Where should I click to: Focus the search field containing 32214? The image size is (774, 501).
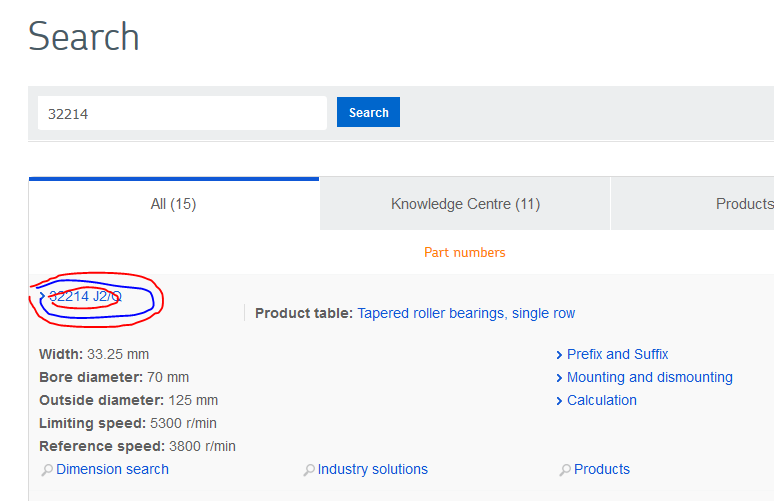[x=182, y=113]
